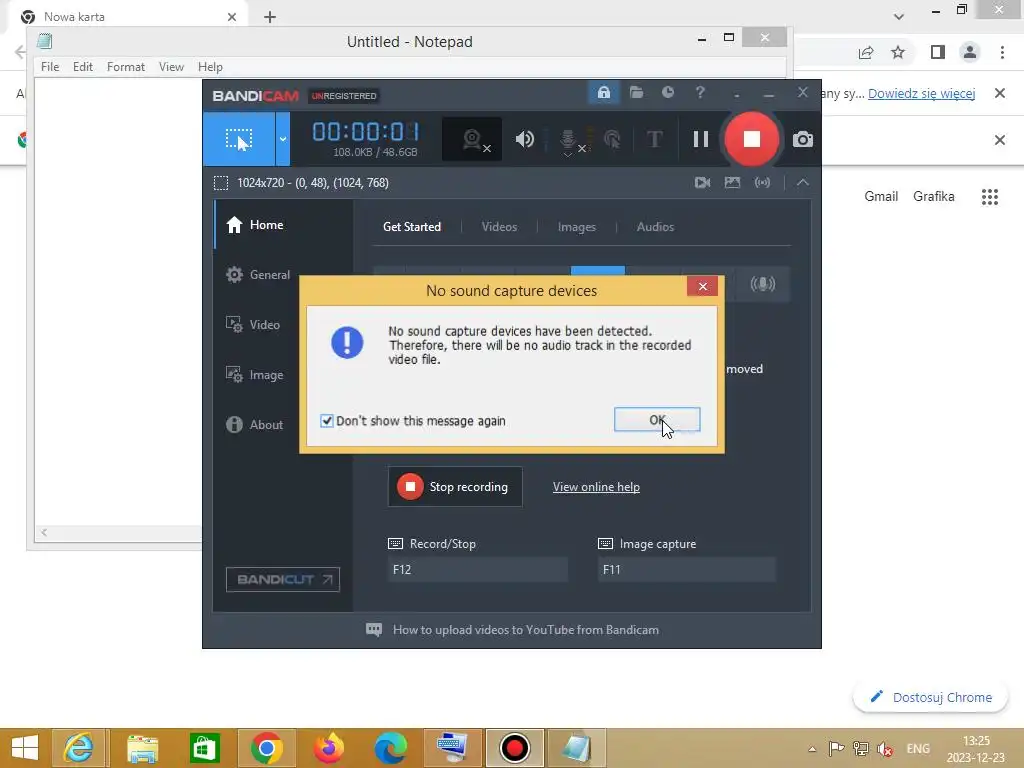Toggle the speaker sound icon

524,139
